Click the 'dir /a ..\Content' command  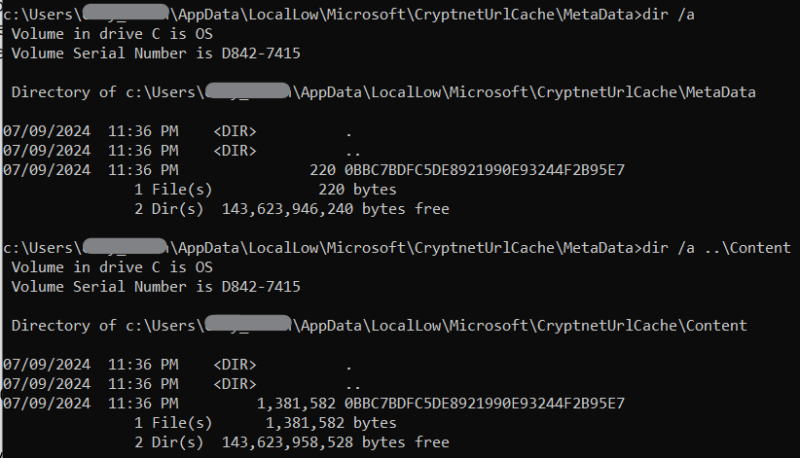click(x=716, y=248)
